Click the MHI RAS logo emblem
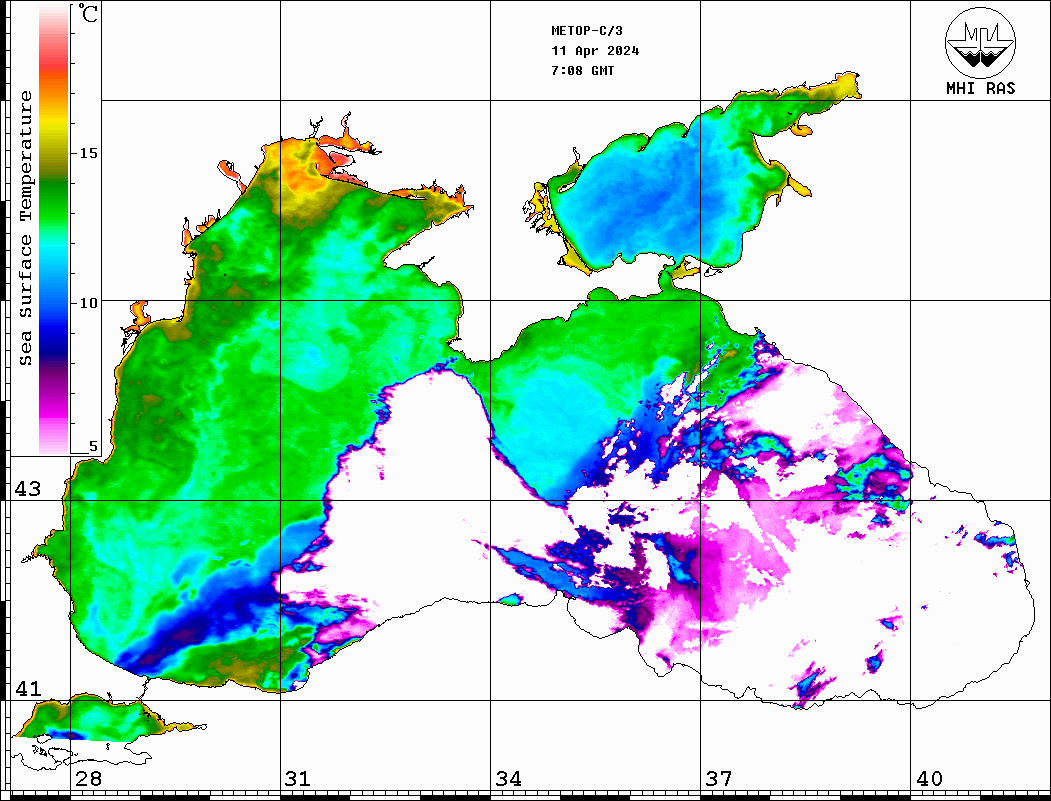Screen dimensions: 1051x801 click(x=981, y=42)
